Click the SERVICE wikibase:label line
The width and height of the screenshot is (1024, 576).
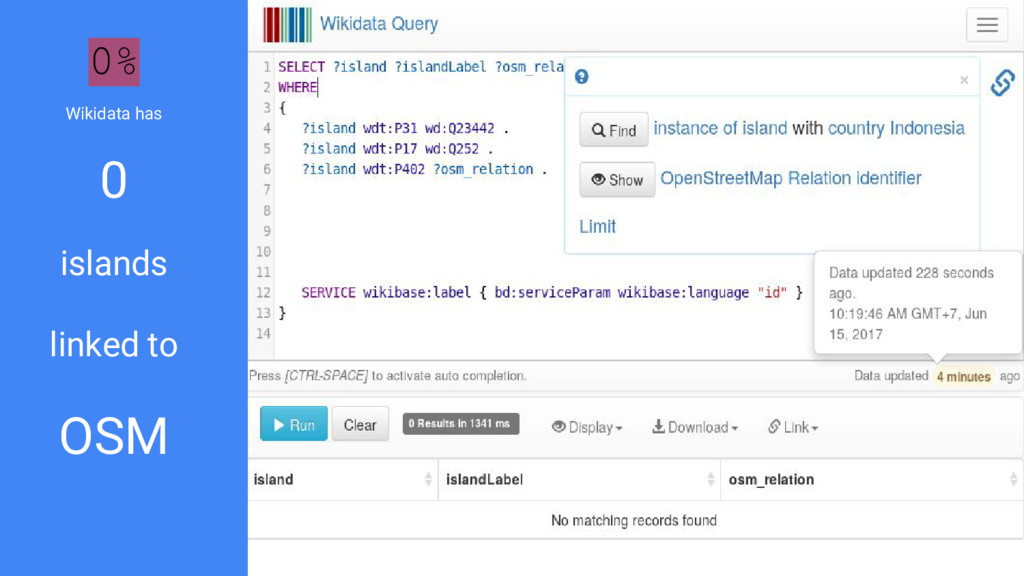(x=552, y=293)
